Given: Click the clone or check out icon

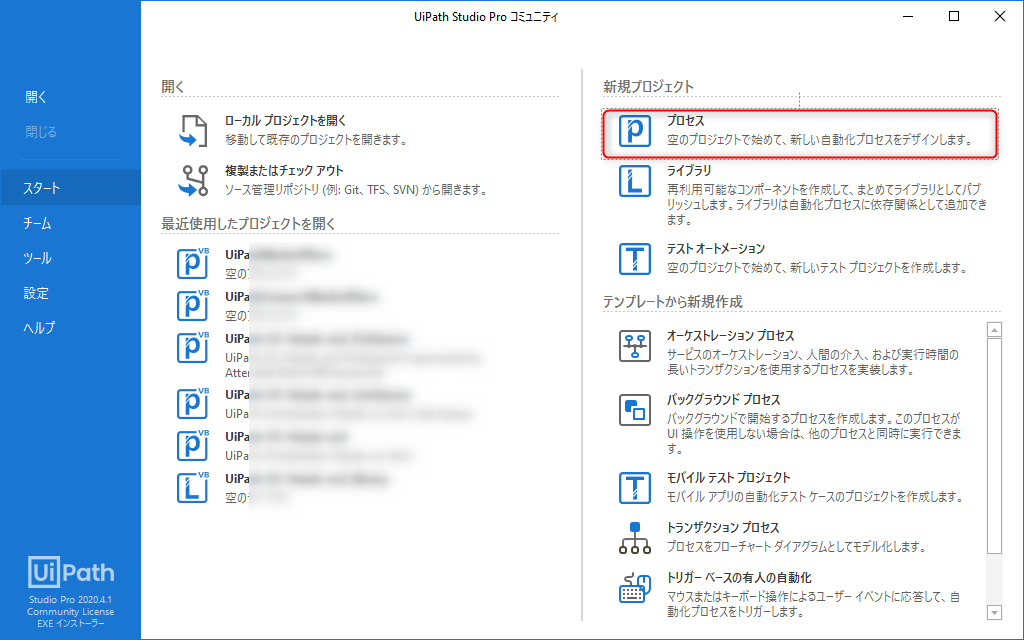Looking at the screenshot, I should point(193,181).
